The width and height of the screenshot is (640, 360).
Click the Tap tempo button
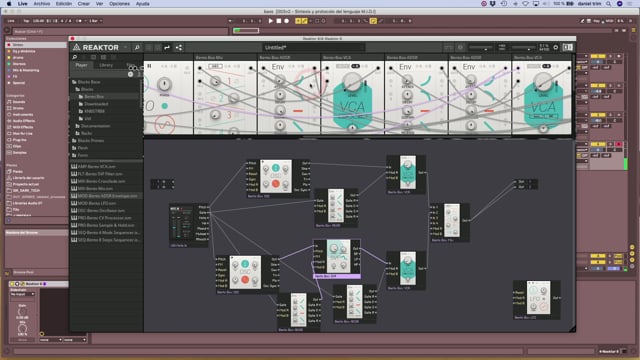click(27, 21)
